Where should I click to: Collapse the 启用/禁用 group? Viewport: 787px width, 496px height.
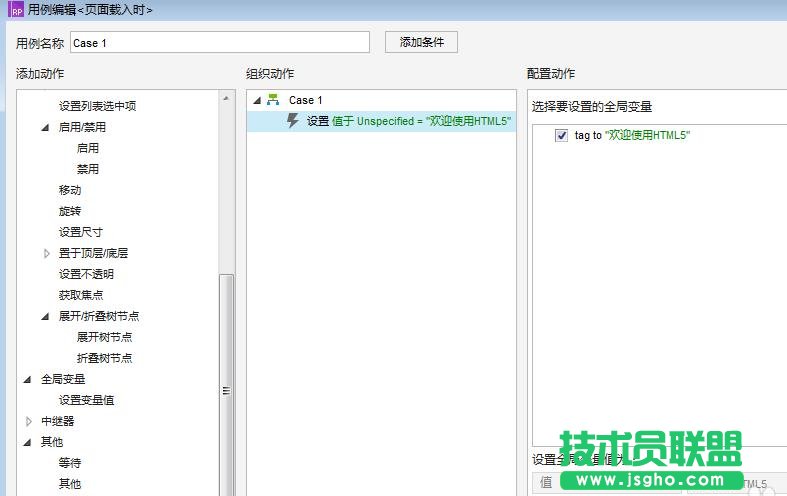(45, 128)
